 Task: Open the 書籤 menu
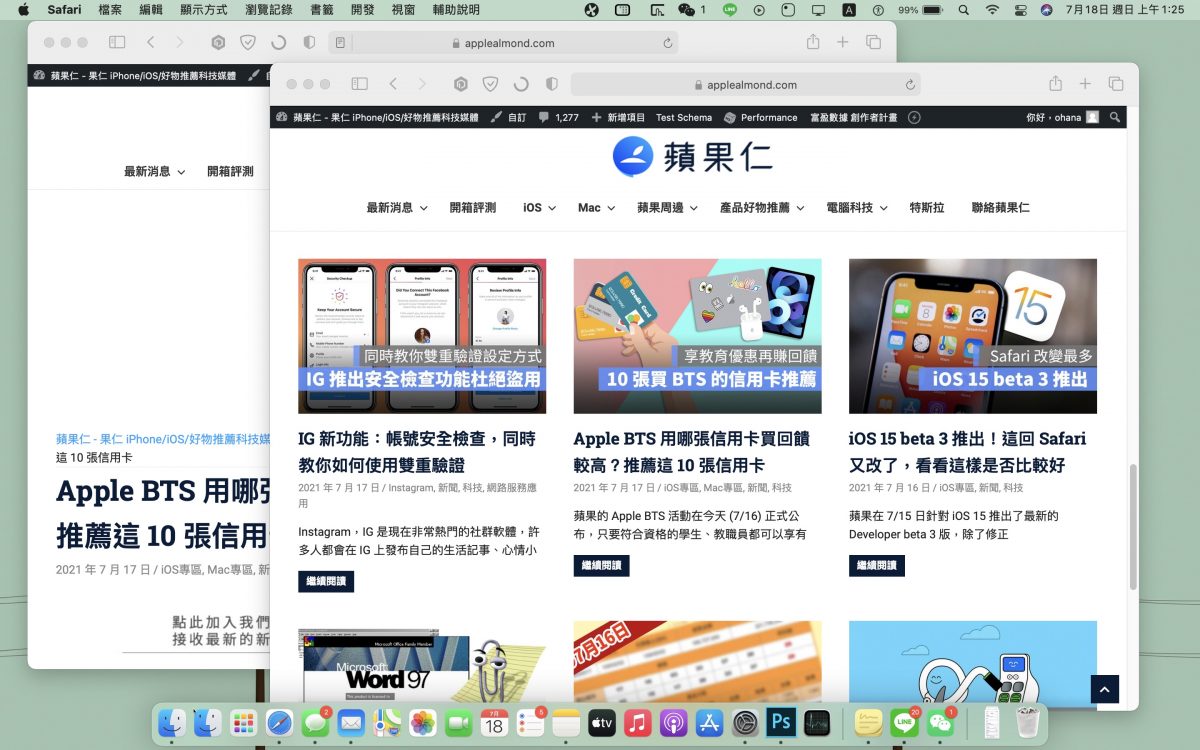coord(322,10)
